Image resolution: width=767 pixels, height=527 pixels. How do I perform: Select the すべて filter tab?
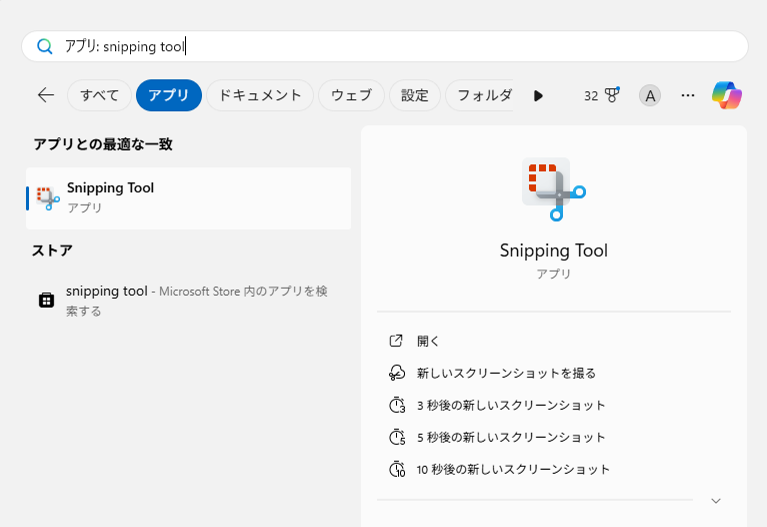100,95
